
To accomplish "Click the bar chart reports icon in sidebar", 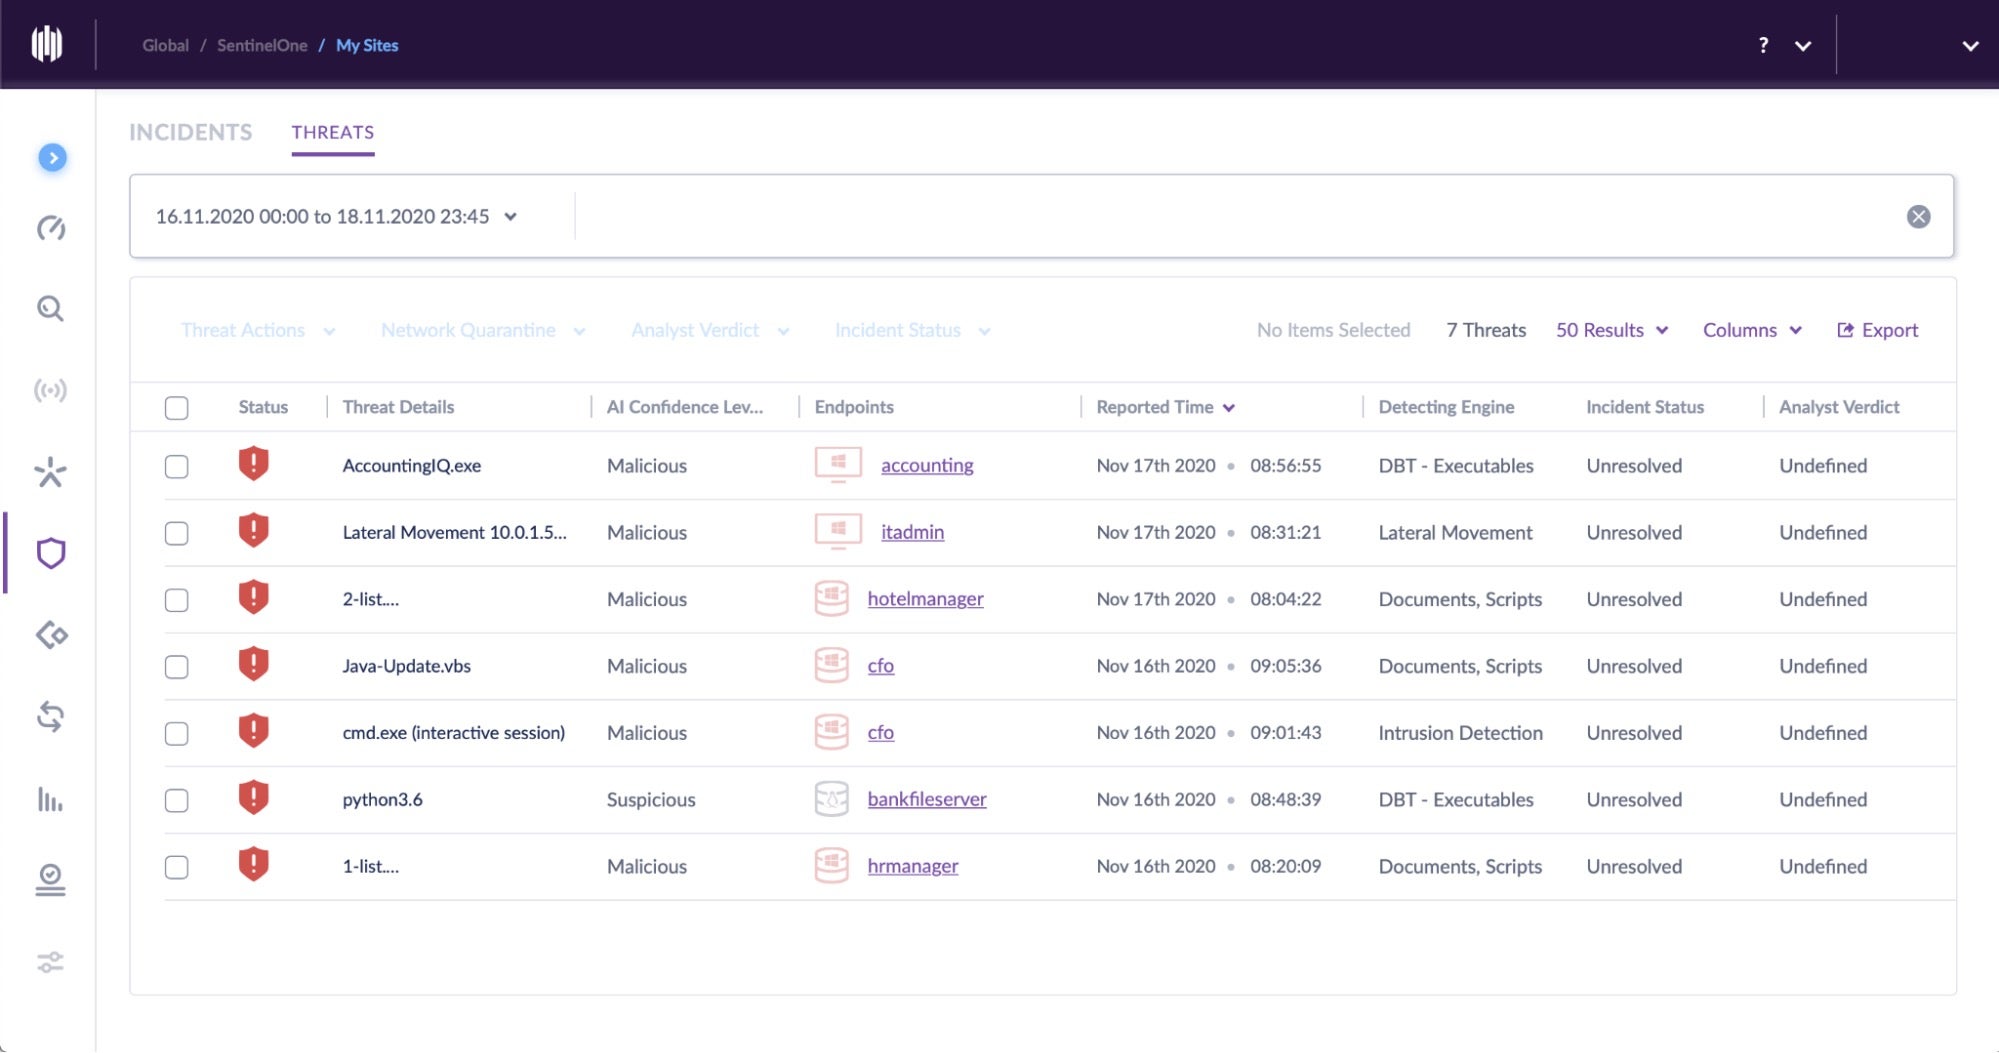I will click(x=50, y=799).
